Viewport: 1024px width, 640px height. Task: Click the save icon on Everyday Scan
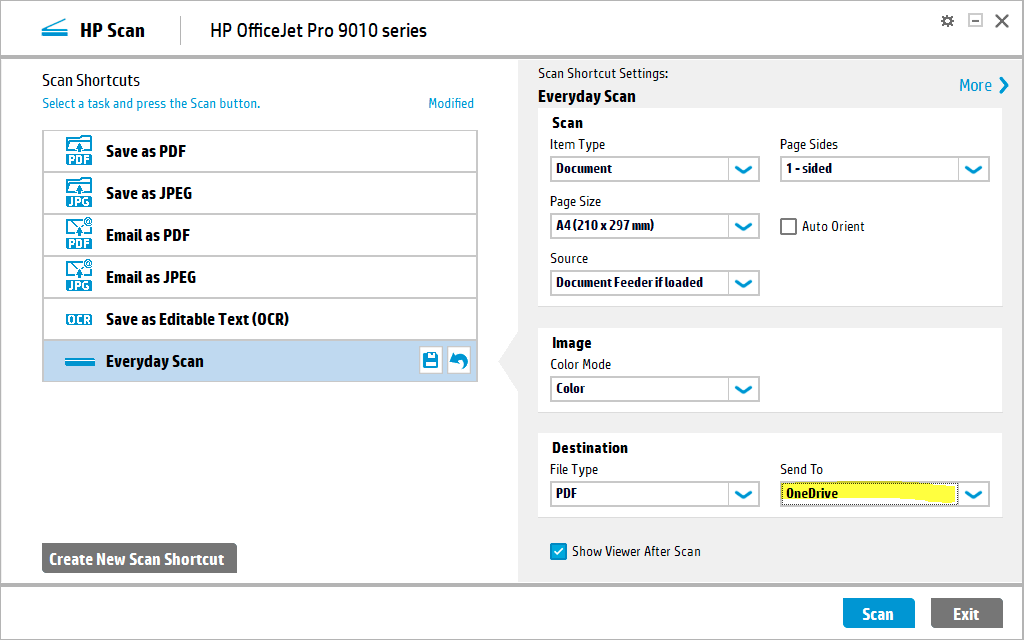coord(430,360)
